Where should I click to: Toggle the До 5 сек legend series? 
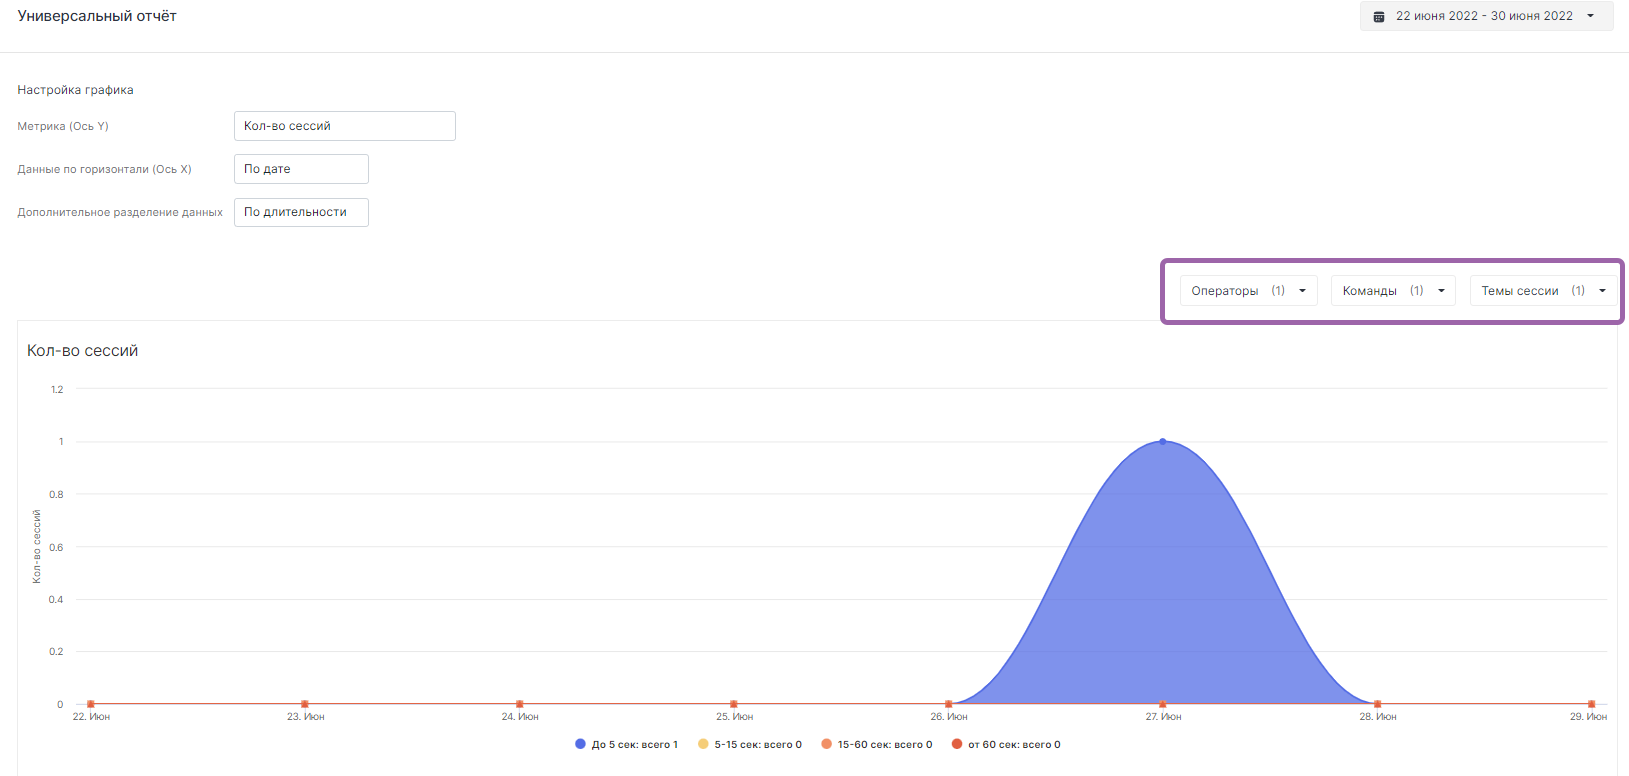[626, 744]
